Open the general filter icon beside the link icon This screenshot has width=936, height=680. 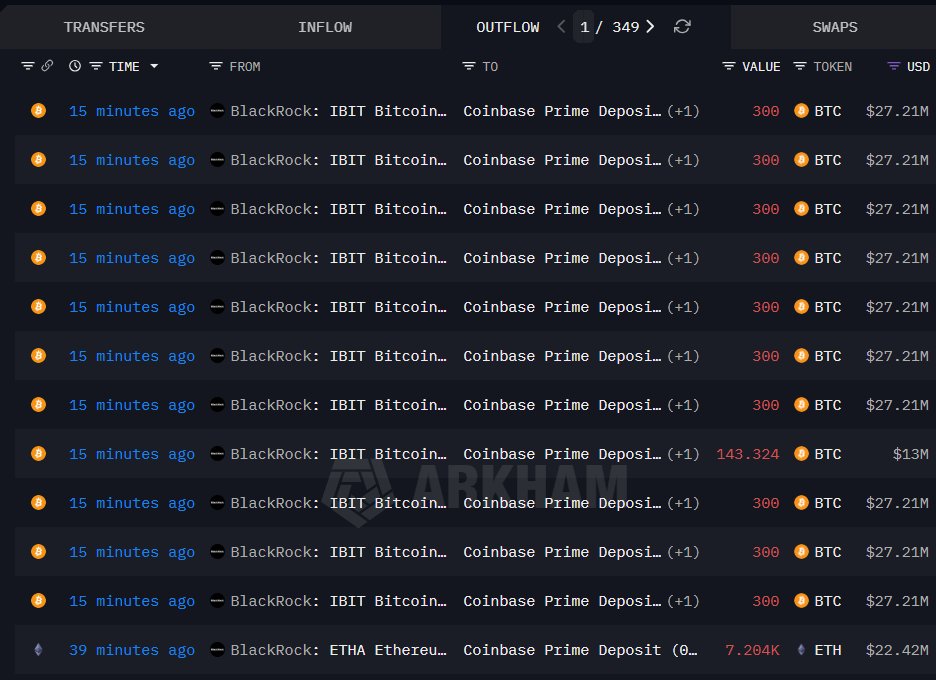(x=27, y=66)
